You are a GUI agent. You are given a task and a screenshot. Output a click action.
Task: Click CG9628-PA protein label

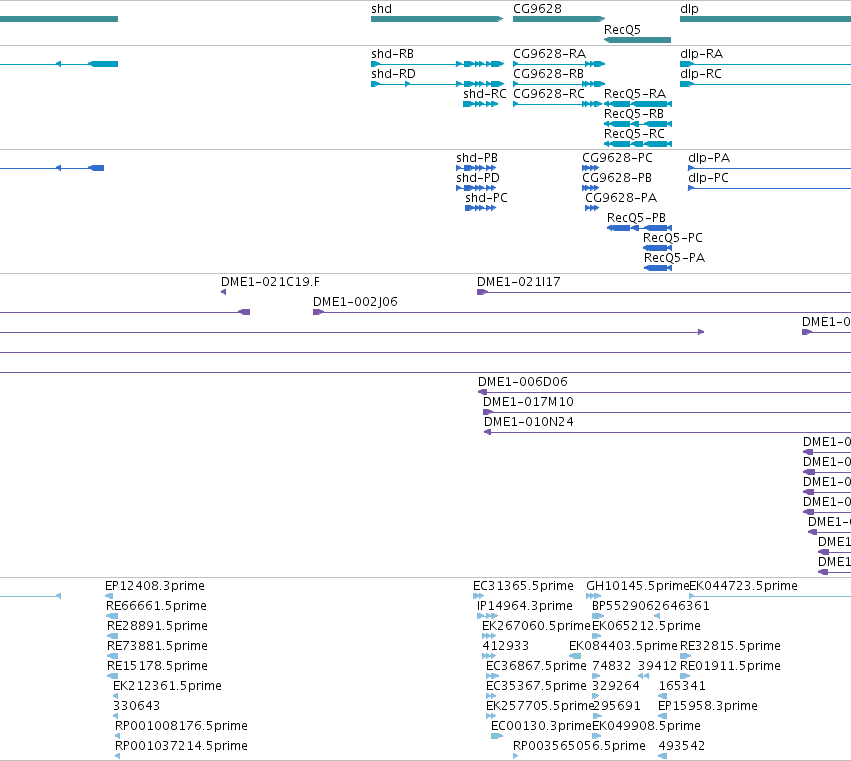tap(621, 198)
